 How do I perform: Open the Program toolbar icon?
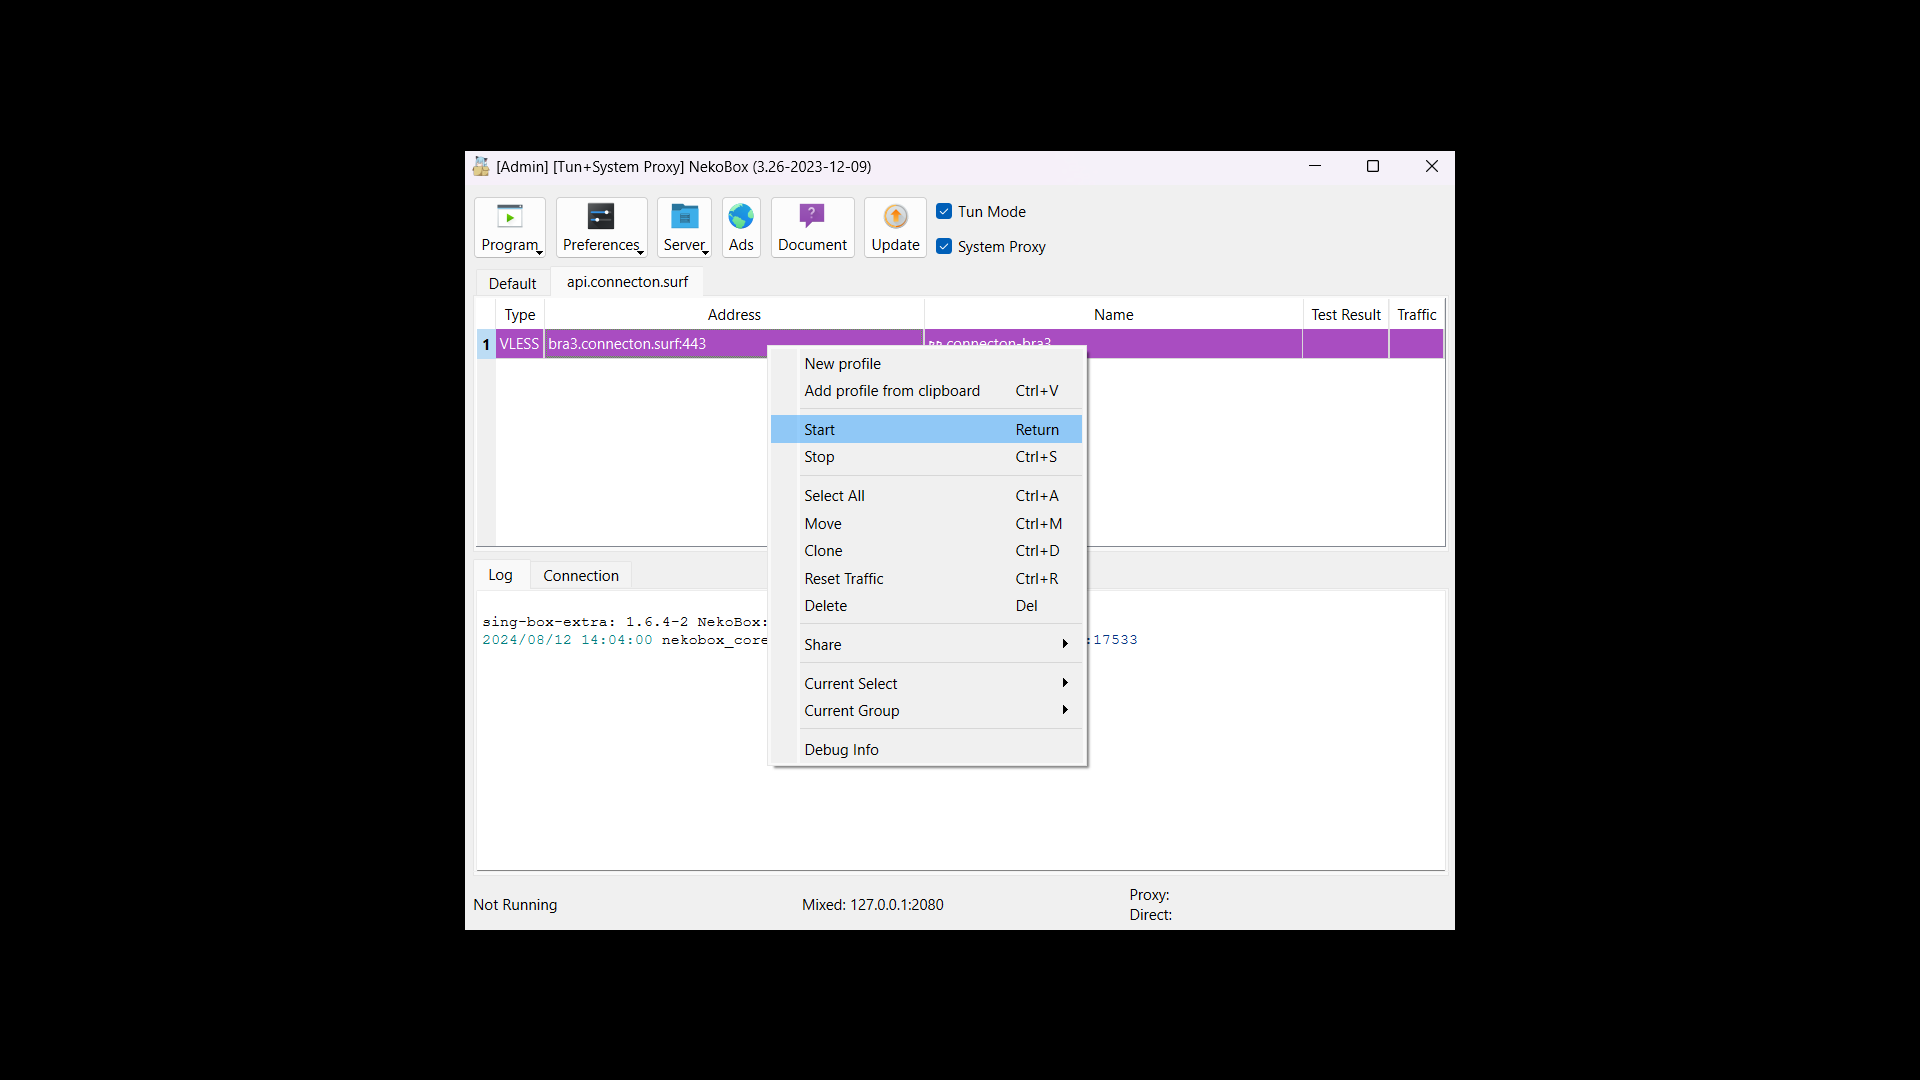[x=509, y=217]
